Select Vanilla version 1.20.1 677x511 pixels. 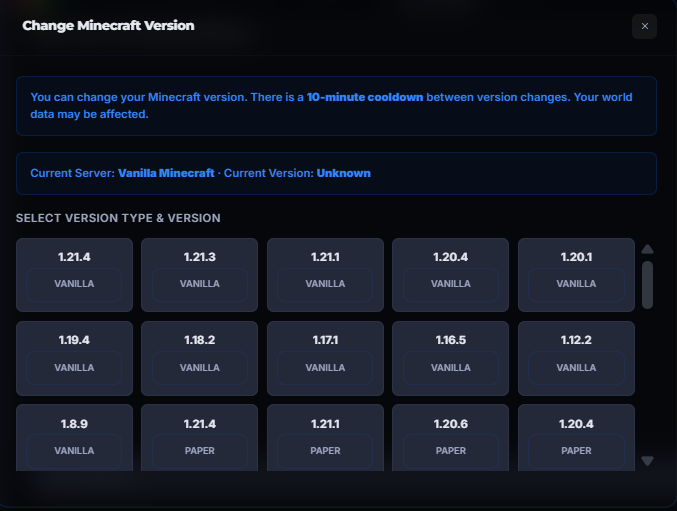[x=576, y=274]
